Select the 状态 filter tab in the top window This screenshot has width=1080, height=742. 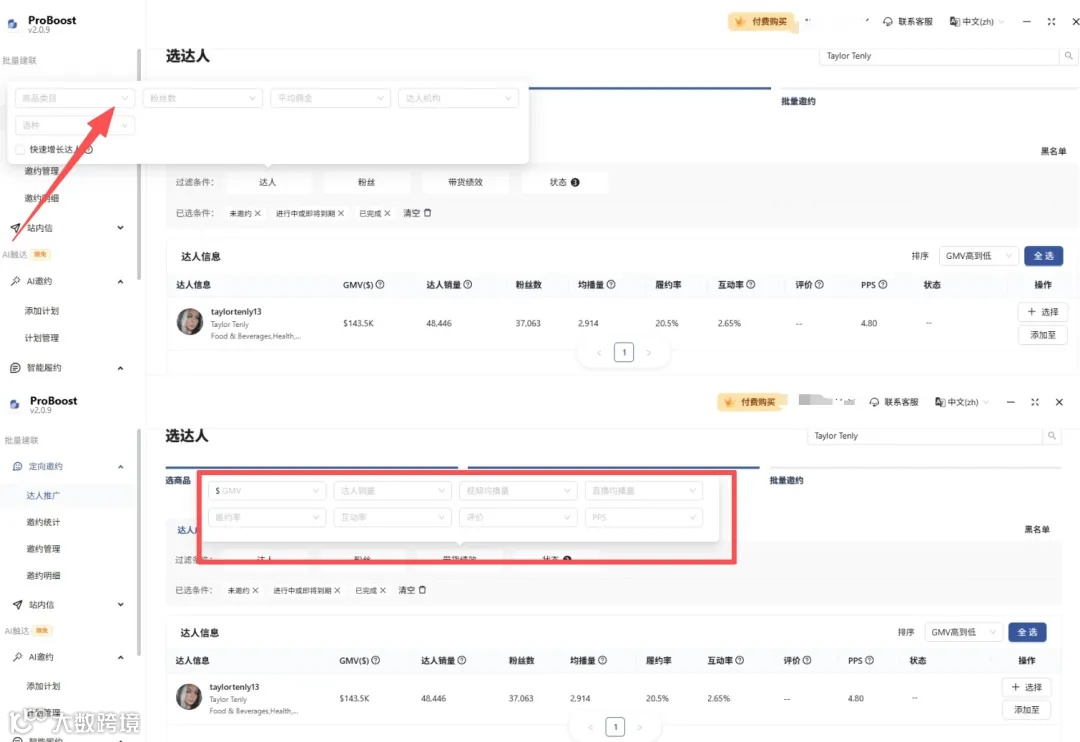565,183
